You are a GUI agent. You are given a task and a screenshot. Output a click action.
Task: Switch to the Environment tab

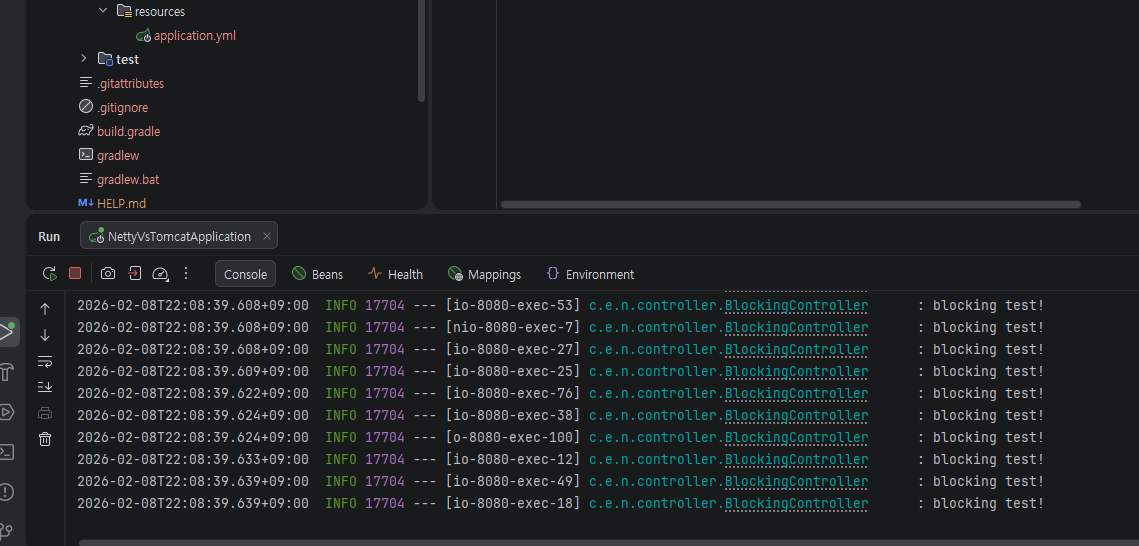[590, 274]
